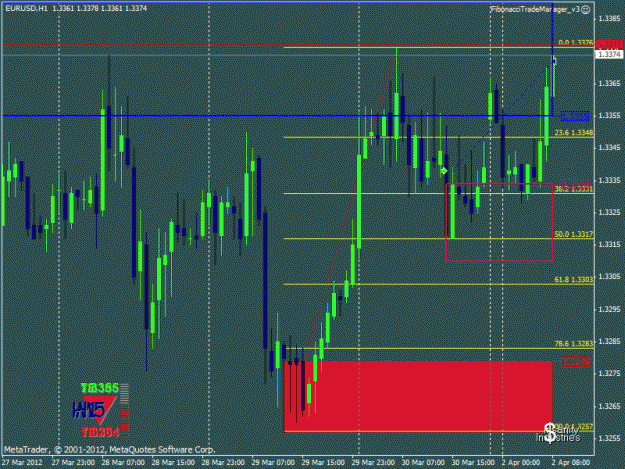Click the 1.3295 price scale value
Screen dimensions: 625x469
click(609, 309)
